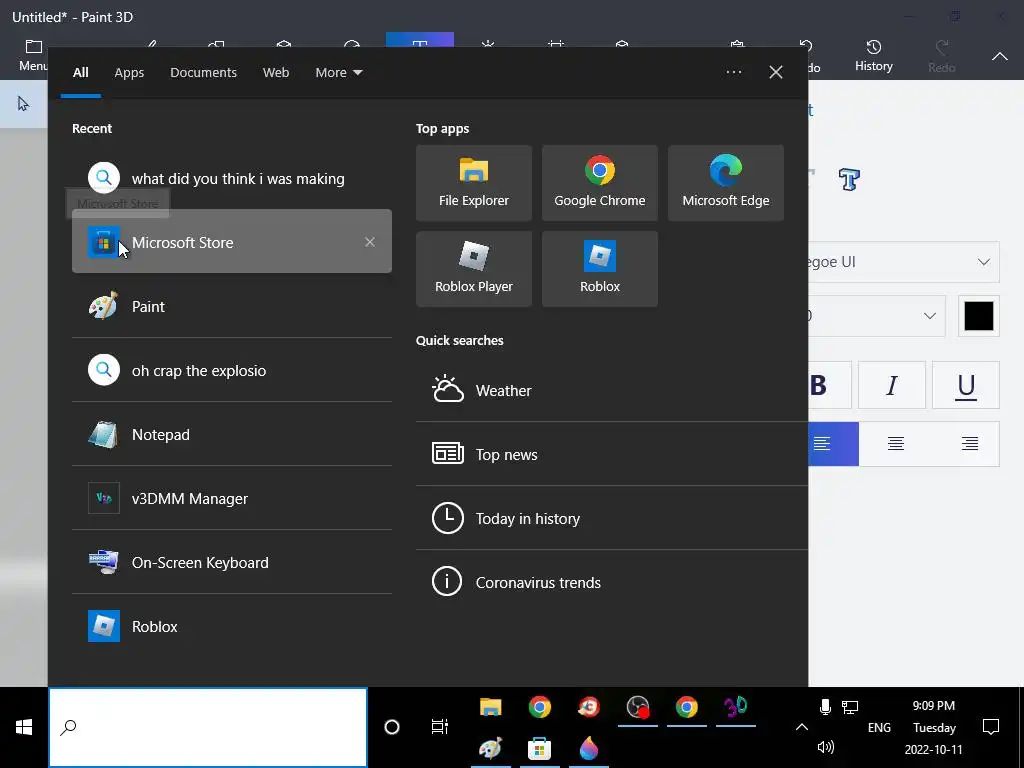Open v3DMM Manager from the Recent list
Screen dimensions: 1024x768
click(231, 498)
